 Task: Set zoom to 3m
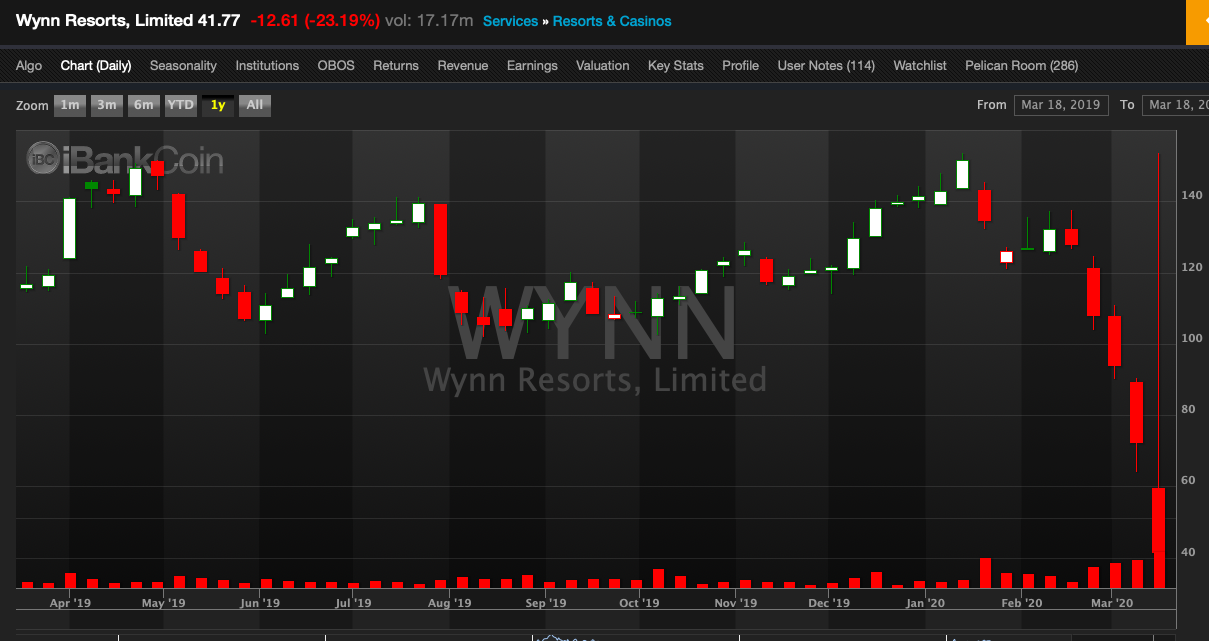pos(107,105)
